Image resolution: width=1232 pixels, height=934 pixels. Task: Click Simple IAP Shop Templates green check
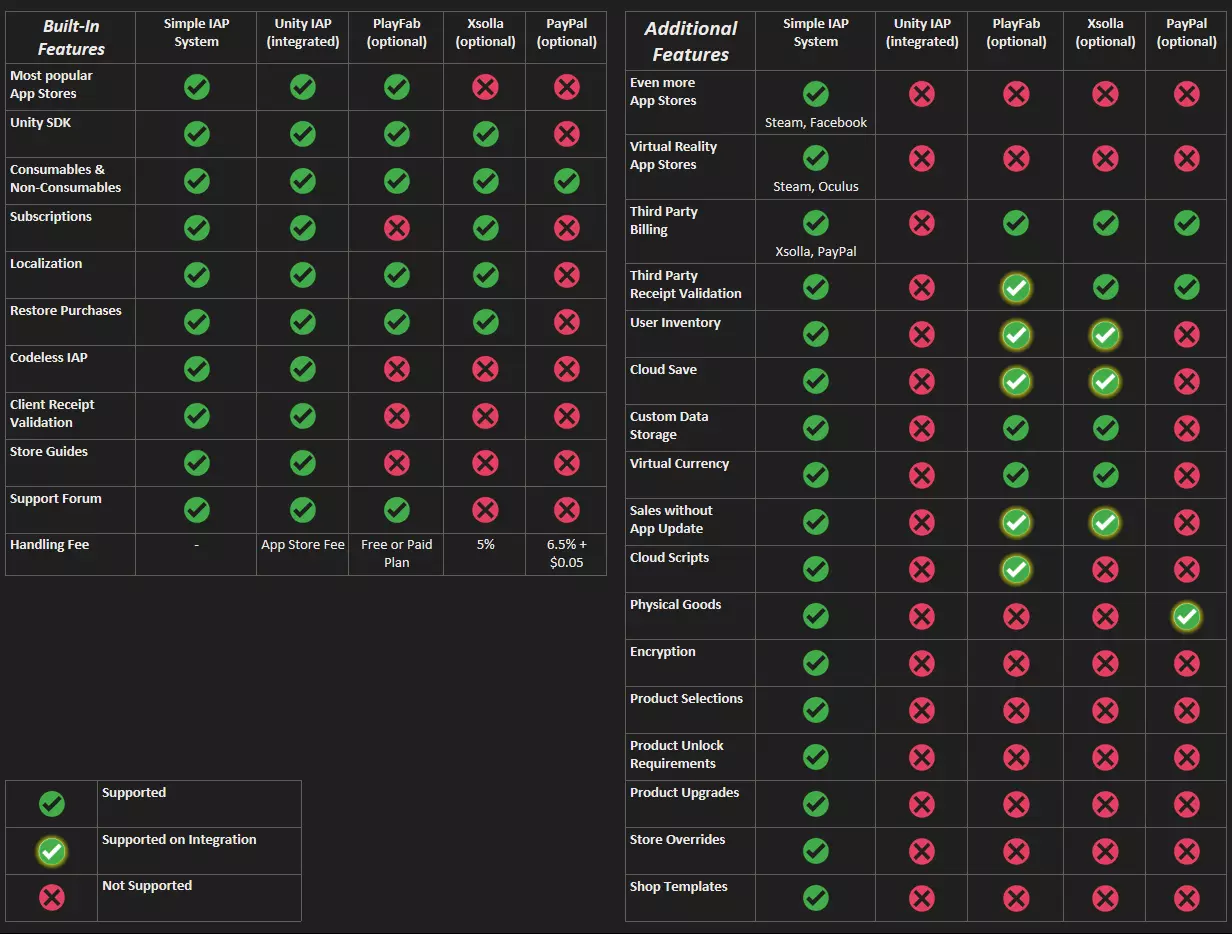[816, 898]
